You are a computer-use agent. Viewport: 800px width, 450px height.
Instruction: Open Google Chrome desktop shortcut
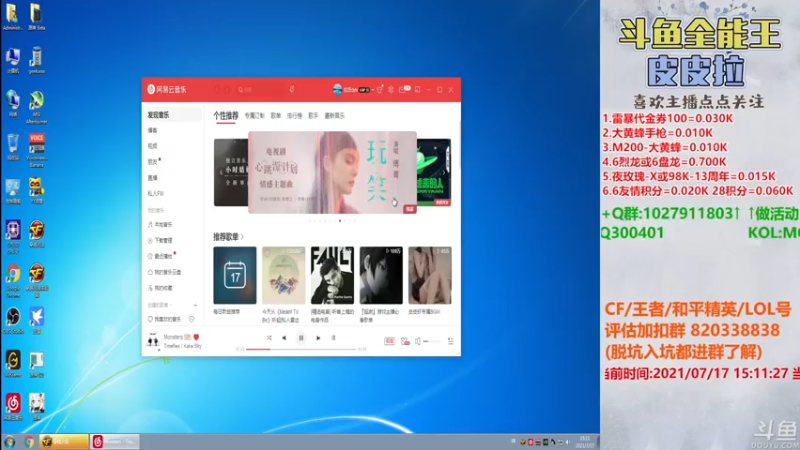(x=13, y=280)
